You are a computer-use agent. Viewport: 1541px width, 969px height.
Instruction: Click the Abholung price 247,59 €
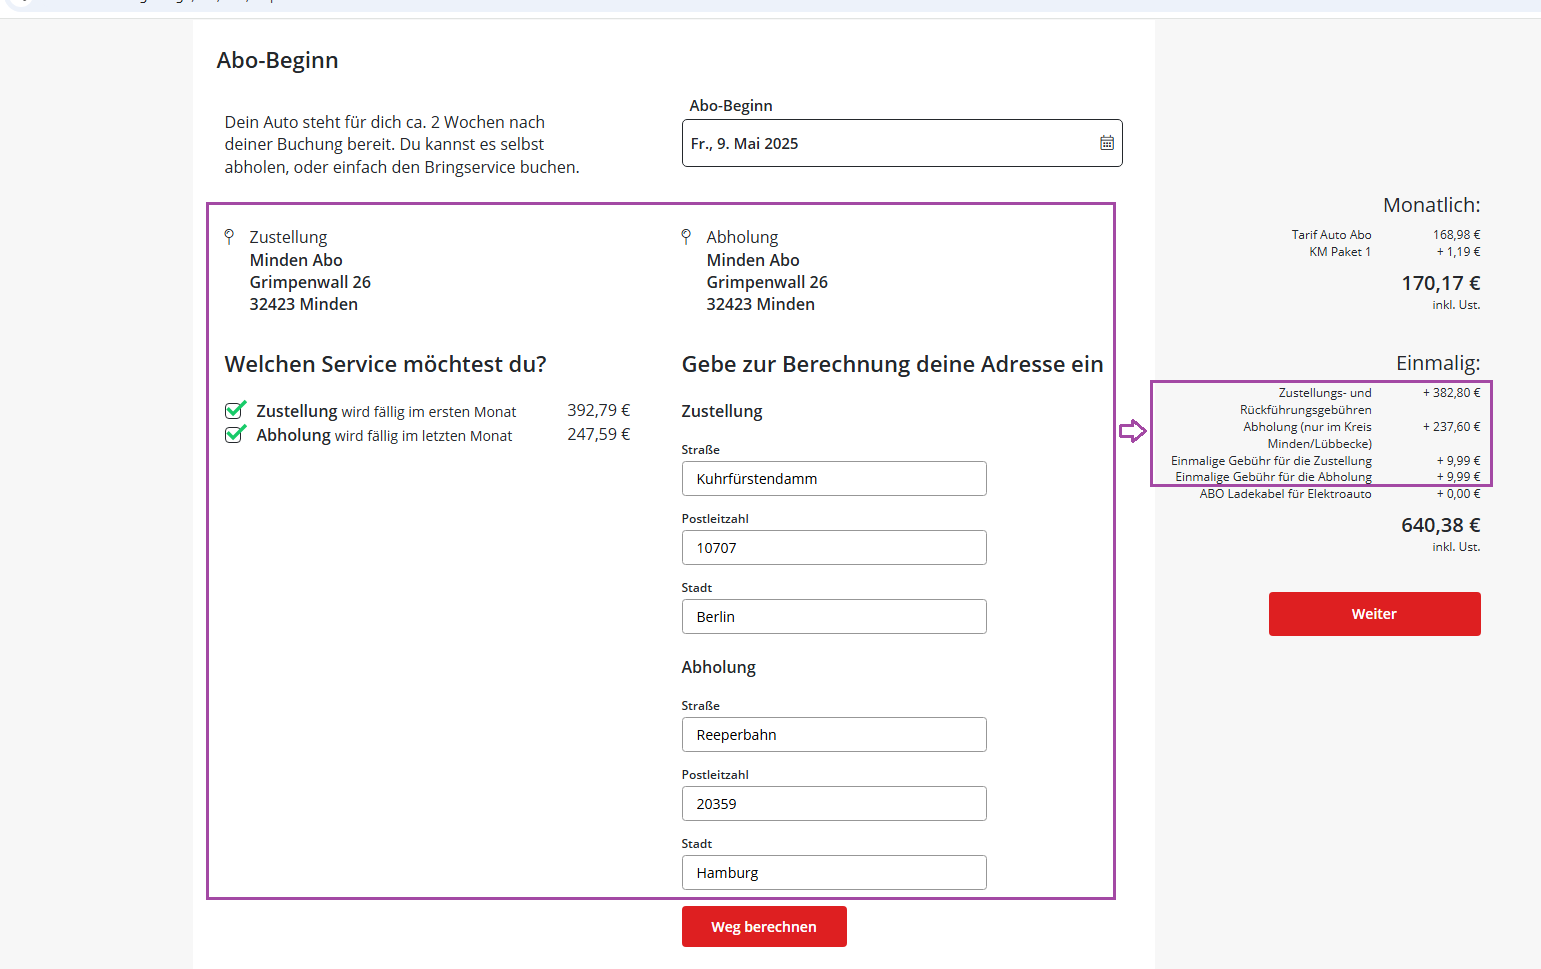(x=598, y=434)
